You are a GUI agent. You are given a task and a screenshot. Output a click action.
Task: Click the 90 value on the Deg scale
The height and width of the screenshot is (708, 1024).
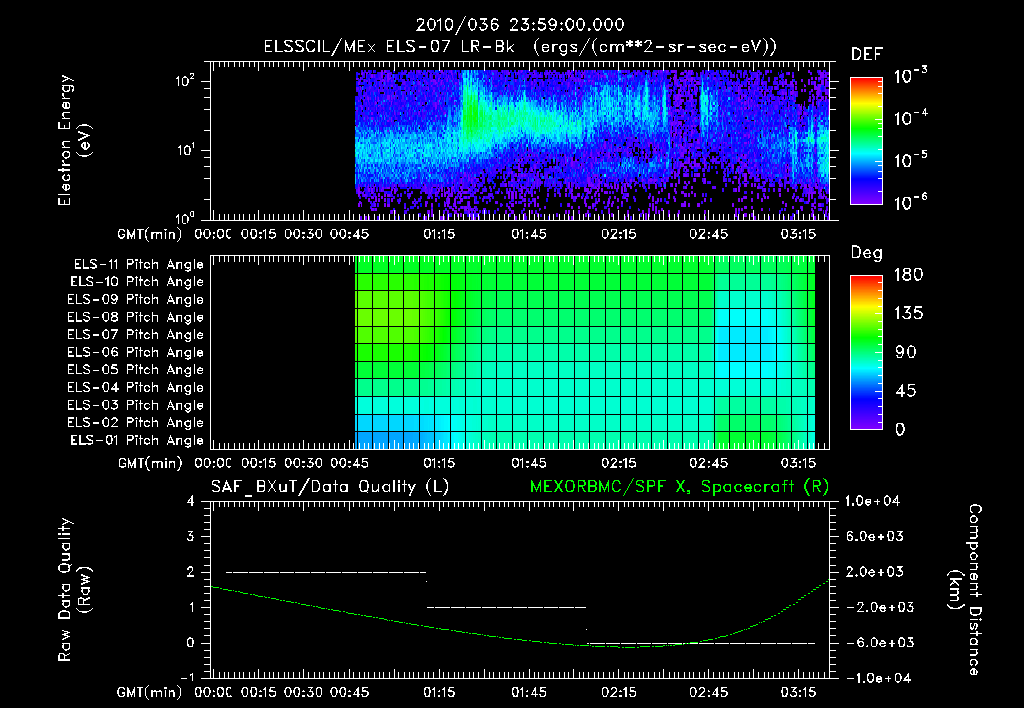coord(906,352)
